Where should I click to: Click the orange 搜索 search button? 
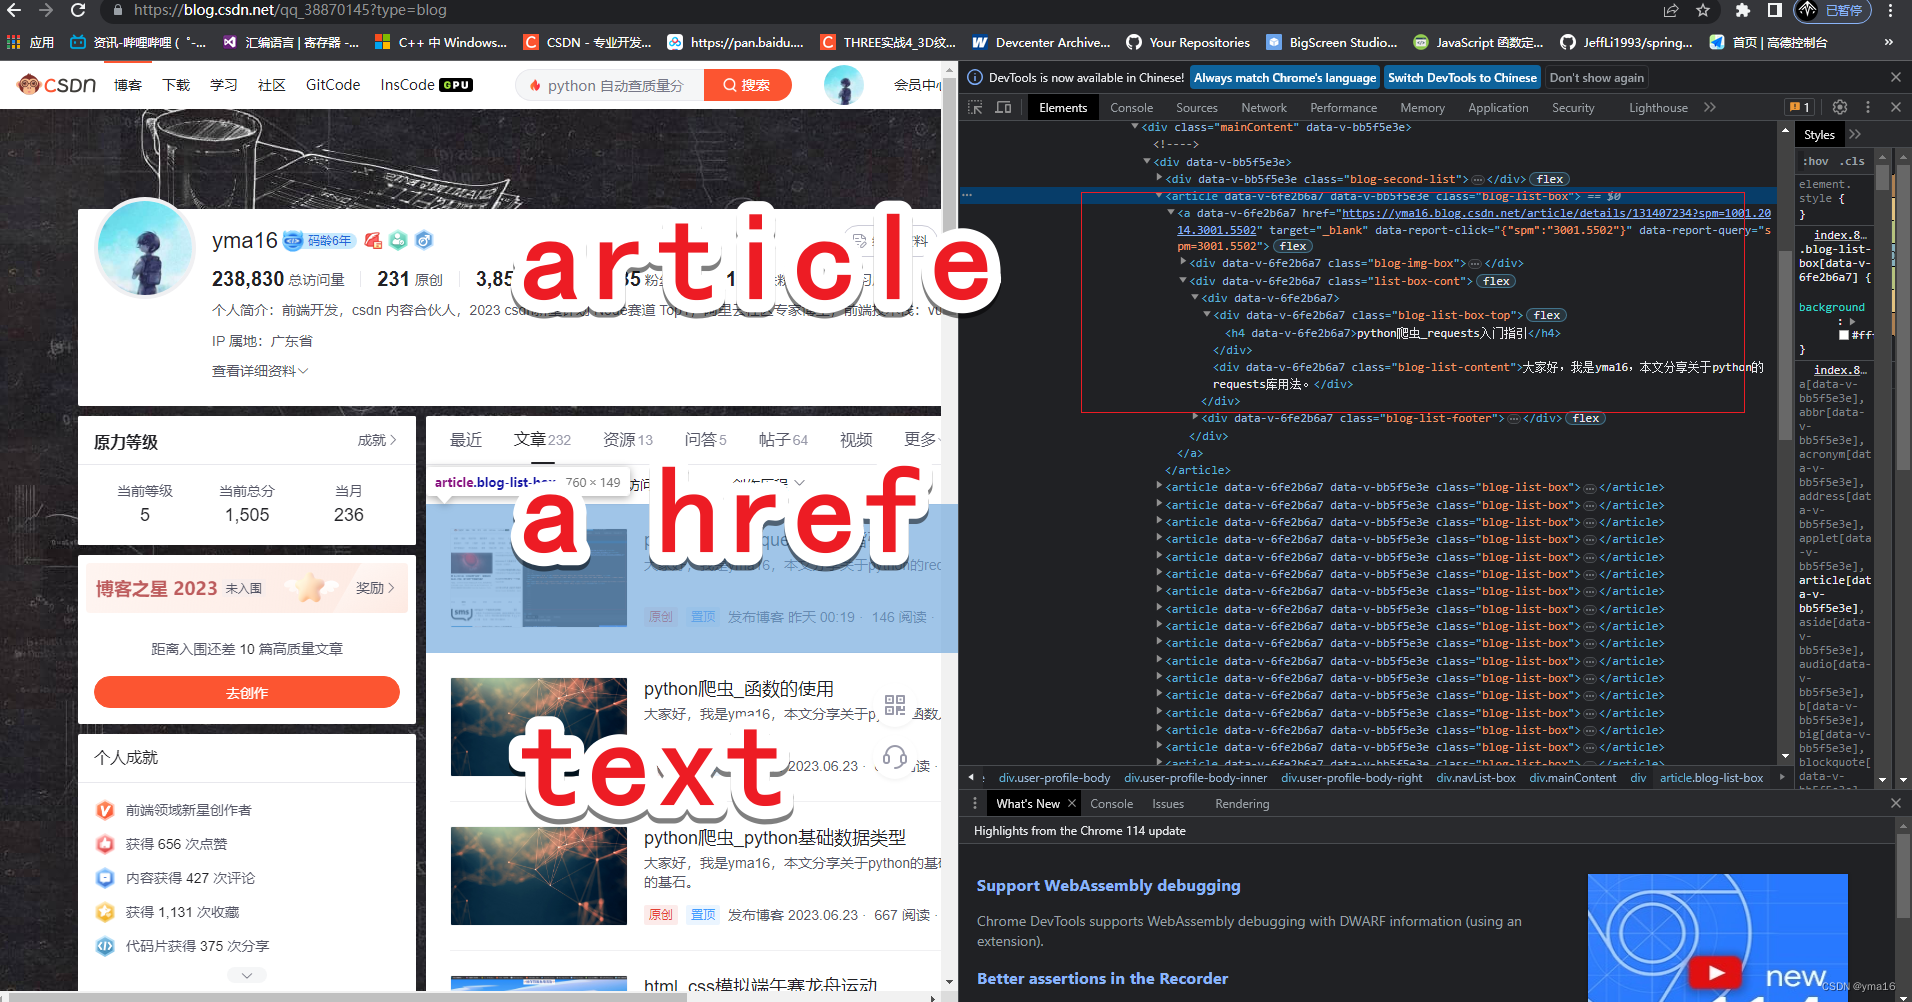(x=747, y=85)
